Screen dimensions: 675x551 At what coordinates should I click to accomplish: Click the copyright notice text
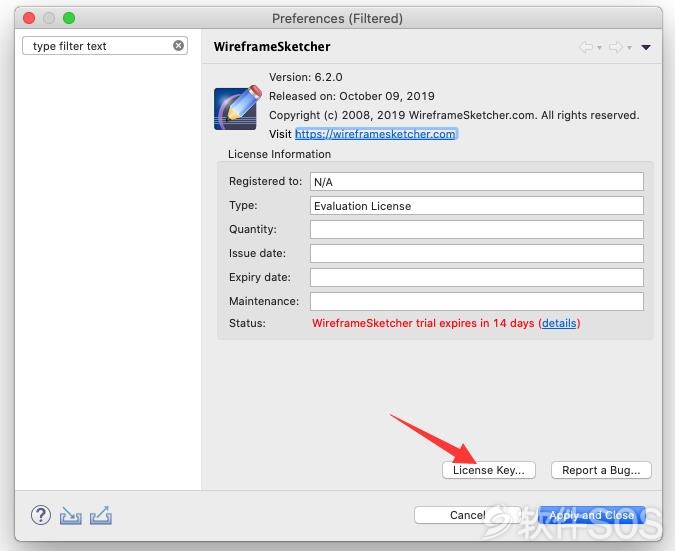(x=454, y=115)
